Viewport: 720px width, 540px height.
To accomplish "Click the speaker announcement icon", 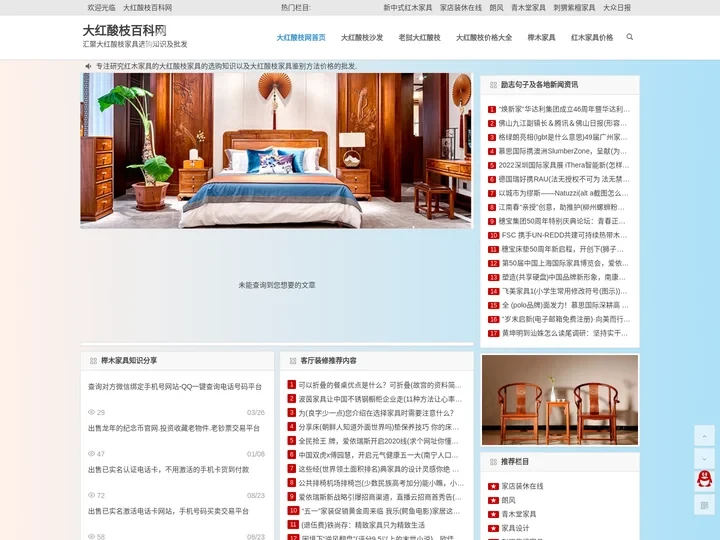I will (88, 66).
